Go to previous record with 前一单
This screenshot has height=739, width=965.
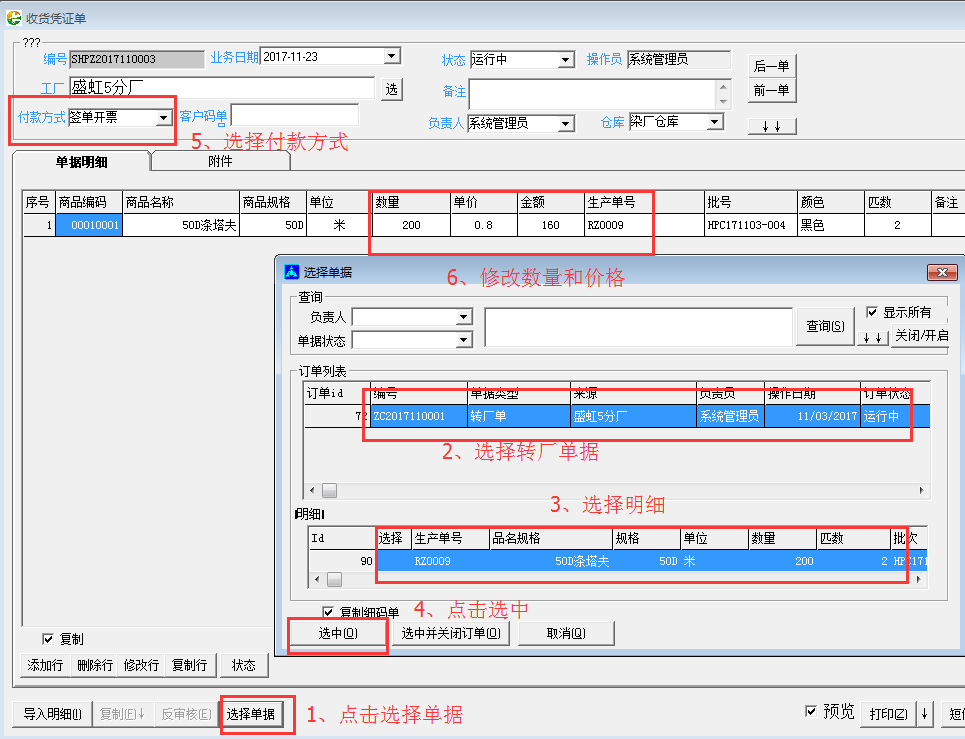click(x=772, y=90)
